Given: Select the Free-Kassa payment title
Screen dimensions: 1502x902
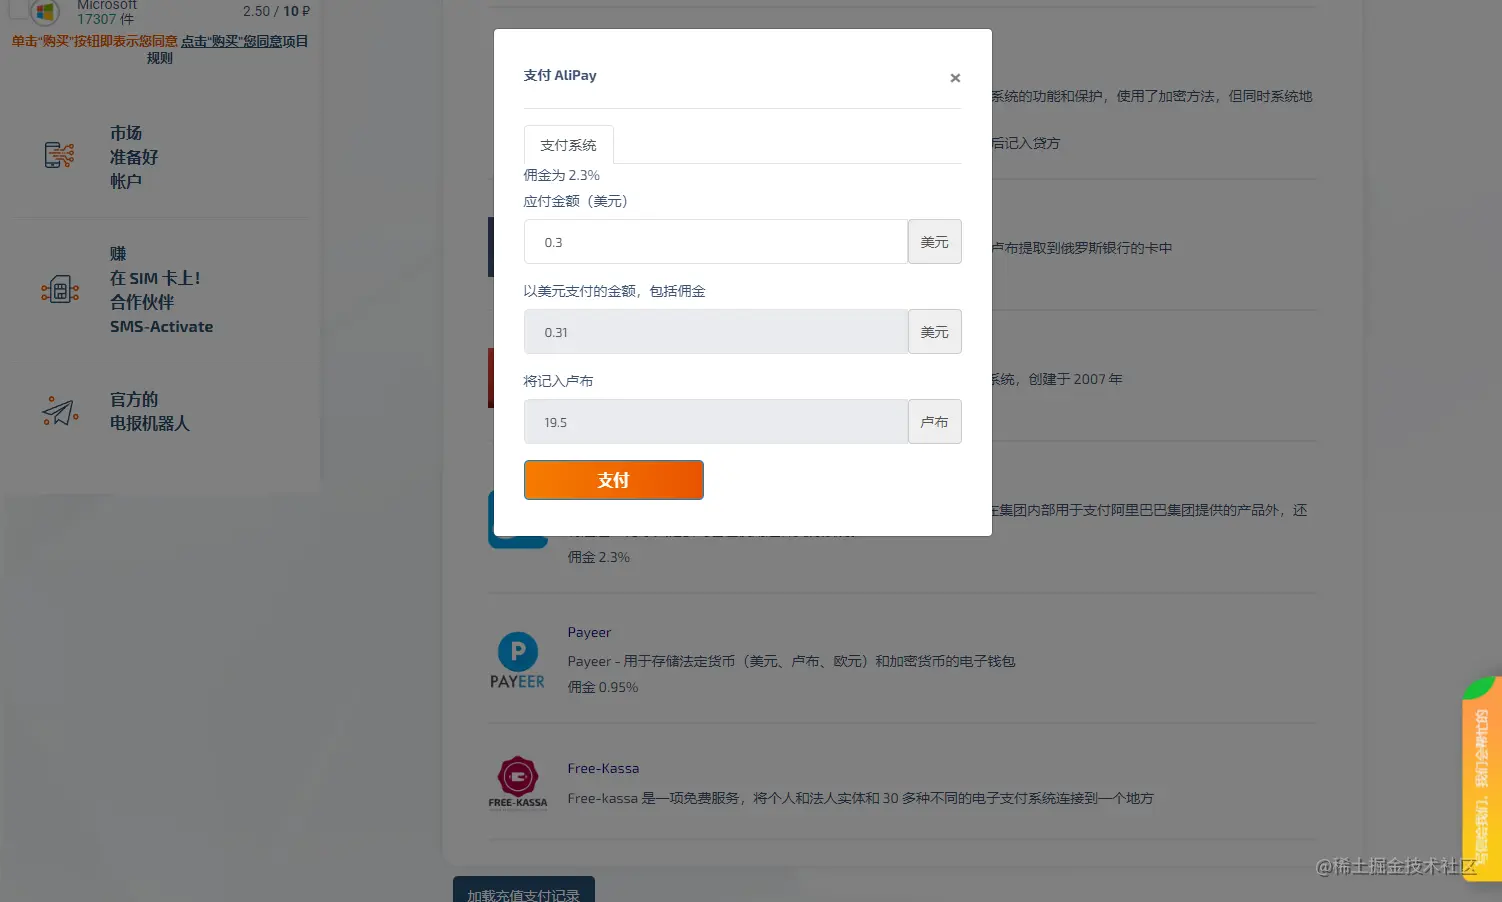Looking at the screenshot, I should pyautogui.click(x=603, y=768).
